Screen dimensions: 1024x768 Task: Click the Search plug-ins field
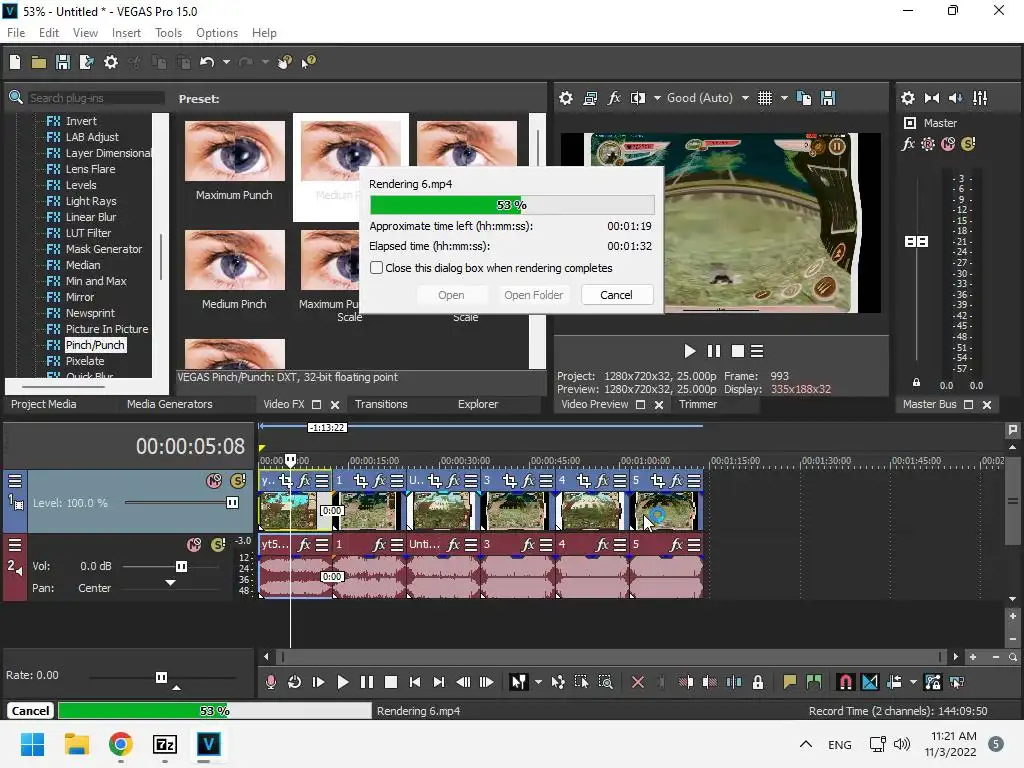click(96, 98)
